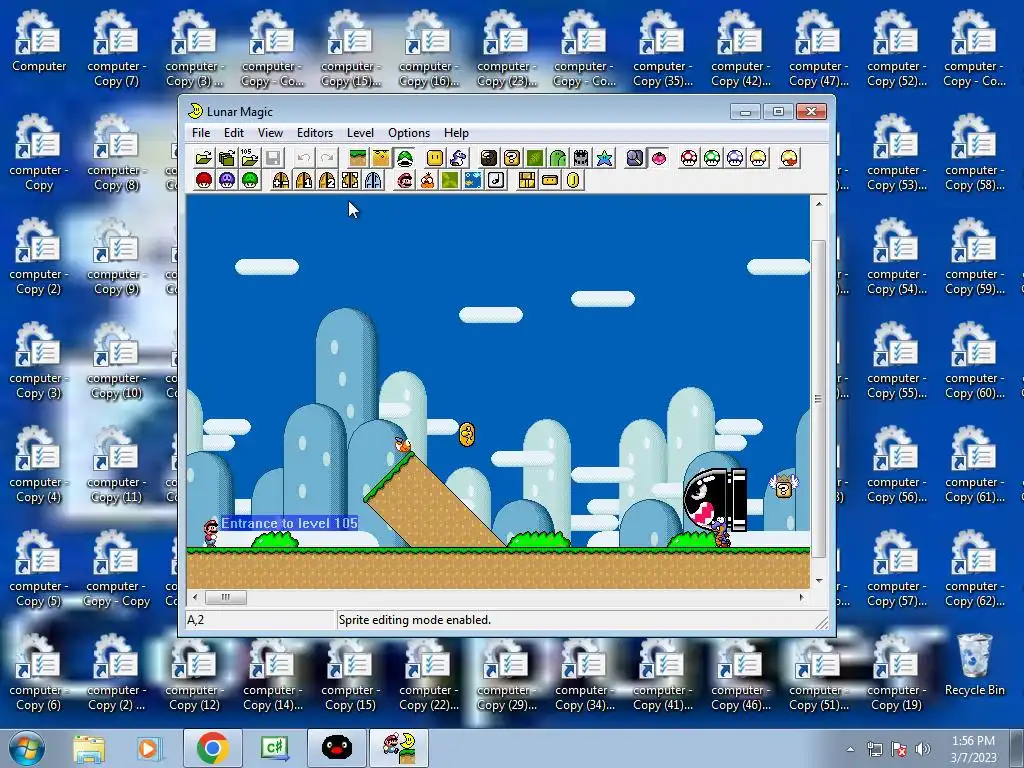
Task: Open Google Chrome from the taskbar
Action: 212,748
